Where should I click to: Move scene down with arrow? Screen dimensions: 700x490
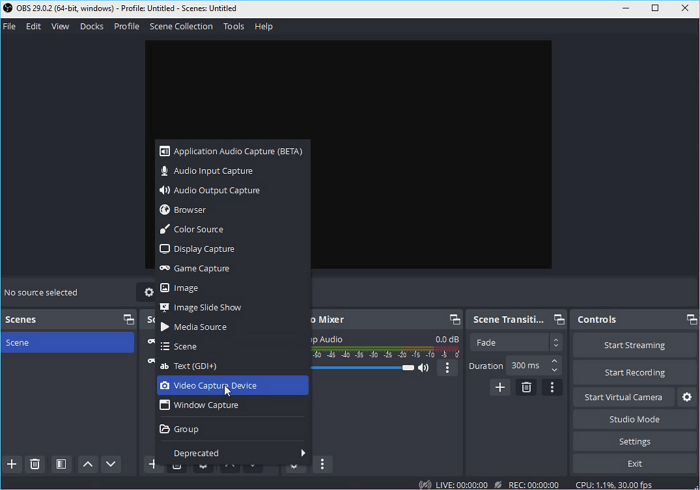pyautogui.click(x=111, y=465)
